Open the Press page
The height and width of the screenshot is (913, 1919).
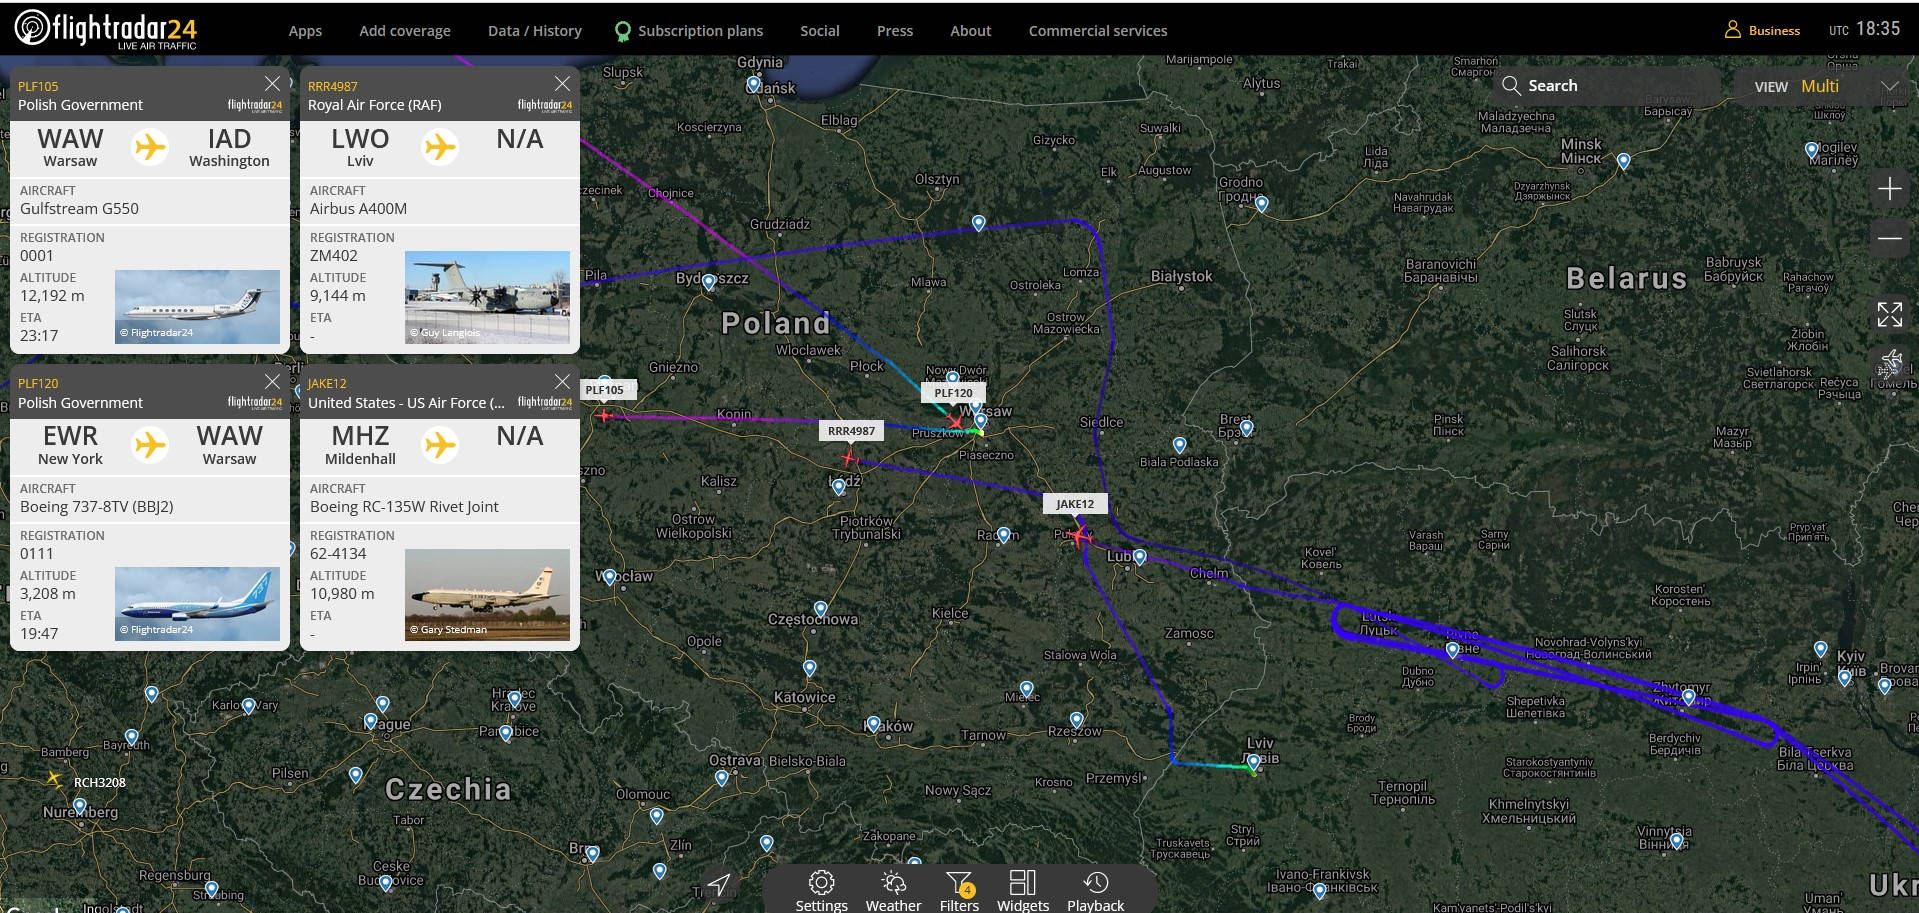click(x=895, y=31)
